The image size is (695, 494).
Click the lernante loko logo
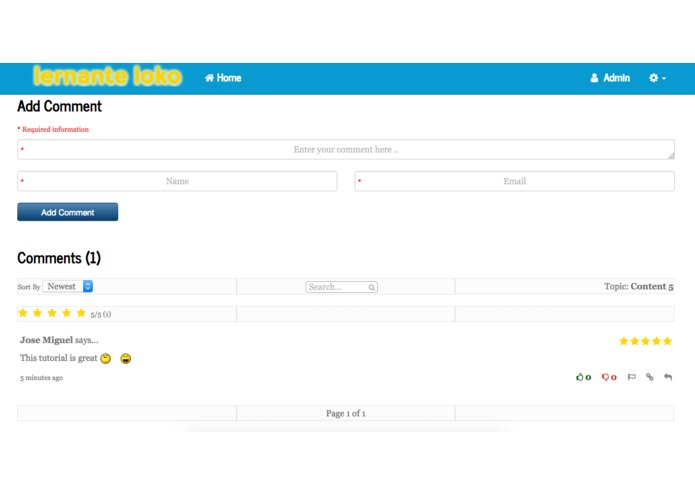pyautogui.click(x=107, y=76)
